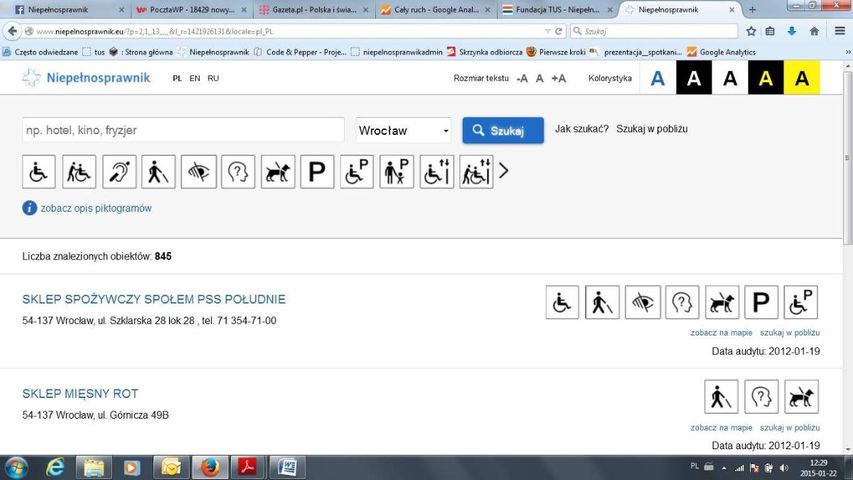Choose yellow background black A color scheme
This screenshot has width=853, height=480.
[x=801, y=78]
